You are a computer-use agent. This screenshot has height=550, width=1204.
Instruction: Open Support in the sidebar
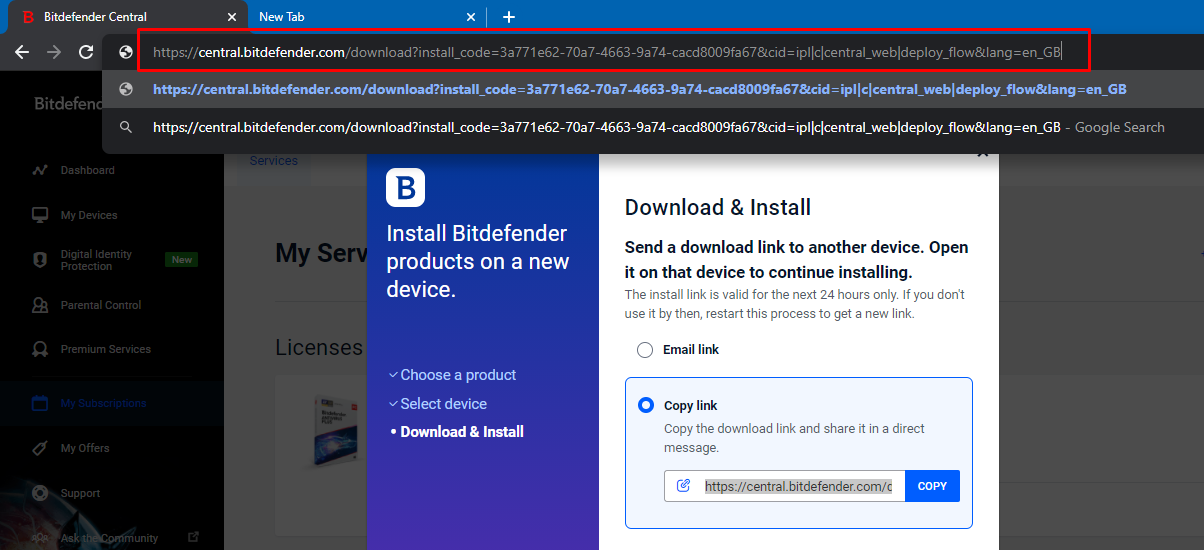tap(80, 493)
